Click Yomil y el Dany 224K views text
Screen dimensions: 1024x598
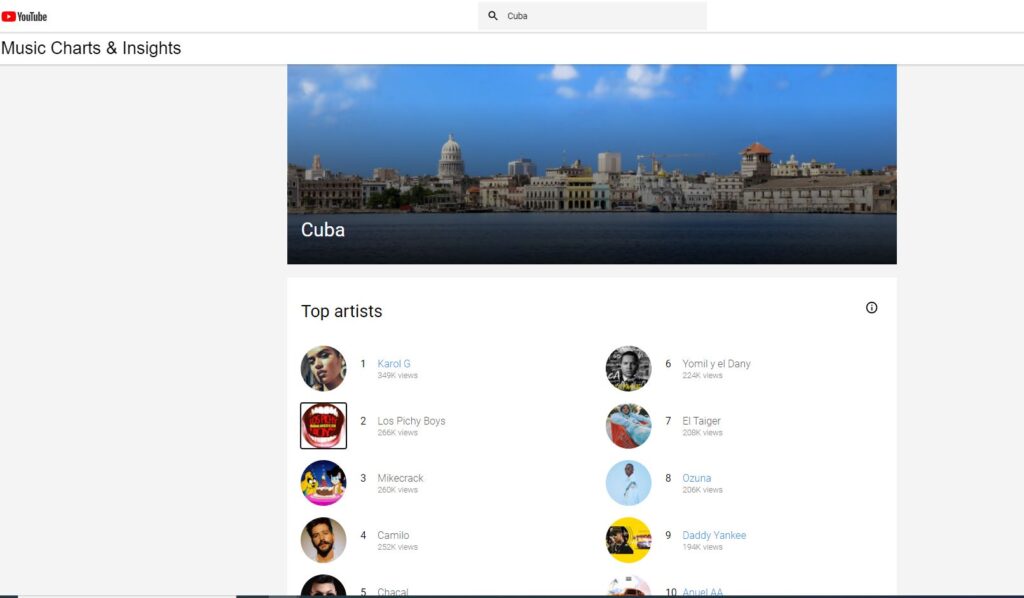[x=702, y=375]
